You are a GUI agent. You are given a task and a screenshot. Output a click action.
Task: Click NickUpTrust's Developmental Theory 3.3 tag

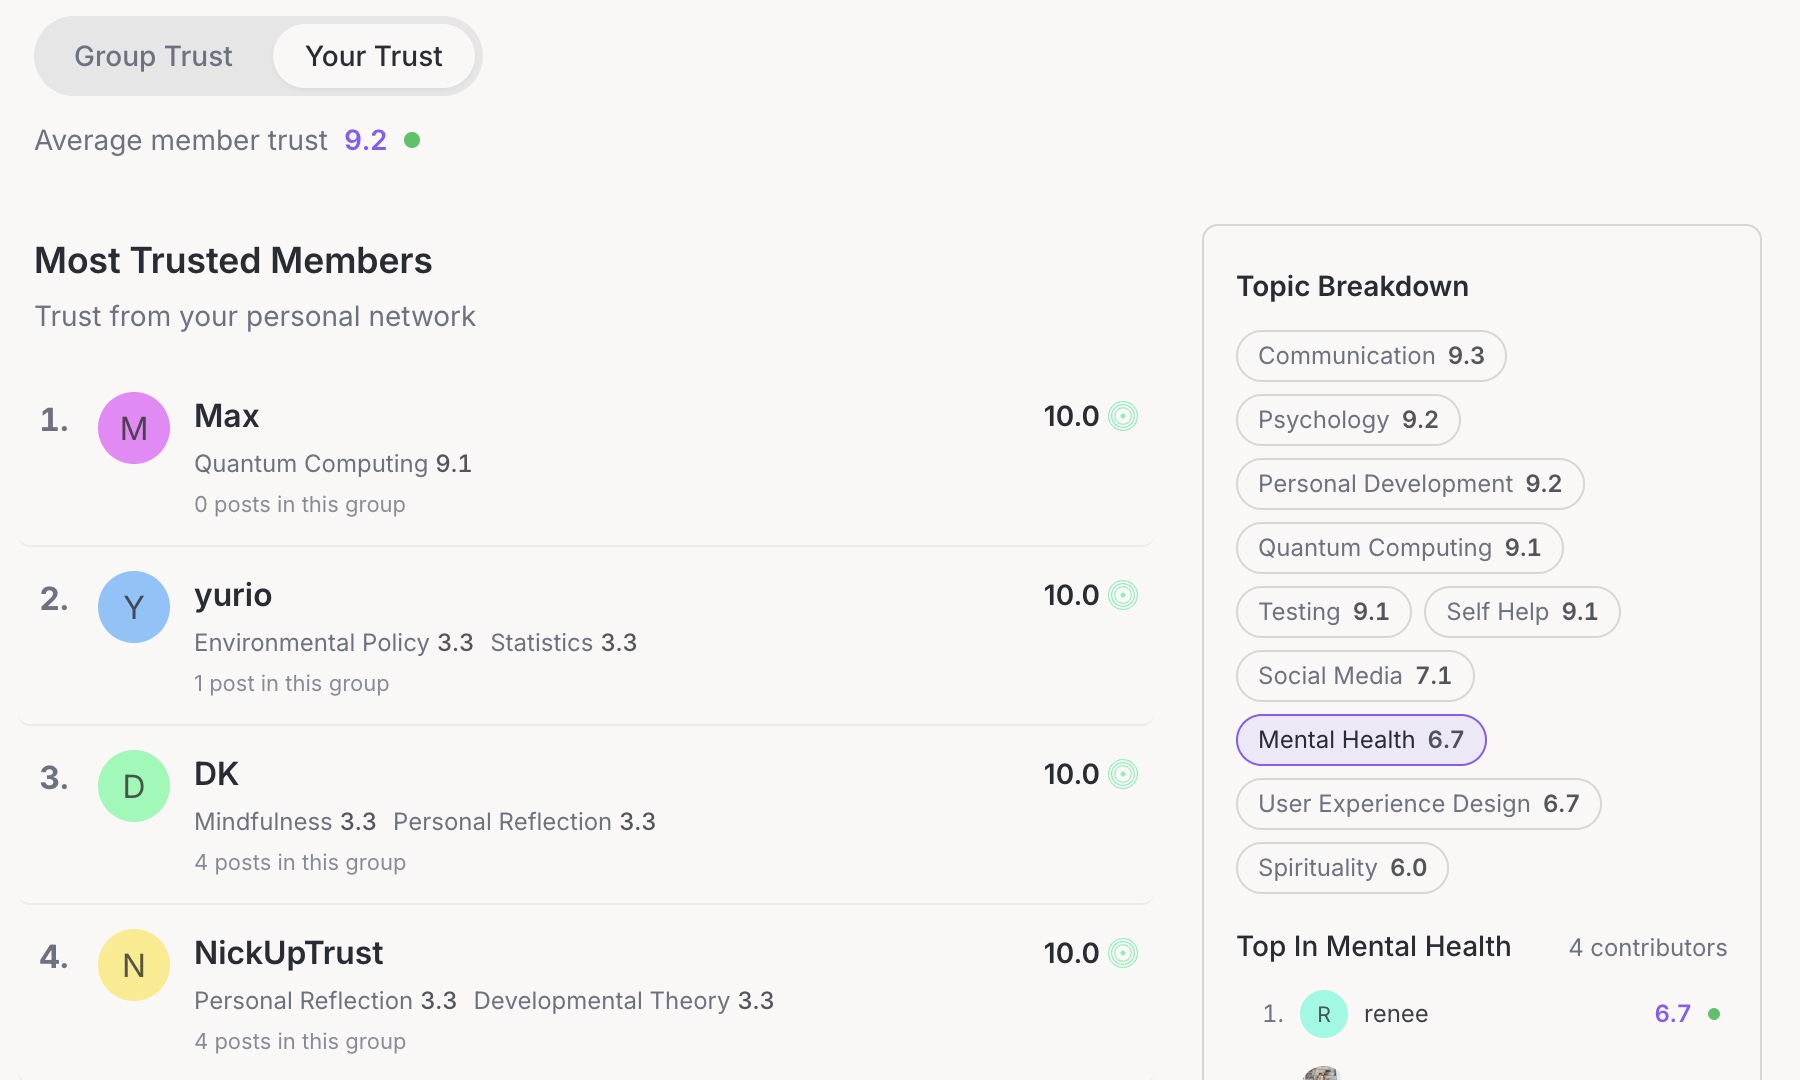(624, 1001)
